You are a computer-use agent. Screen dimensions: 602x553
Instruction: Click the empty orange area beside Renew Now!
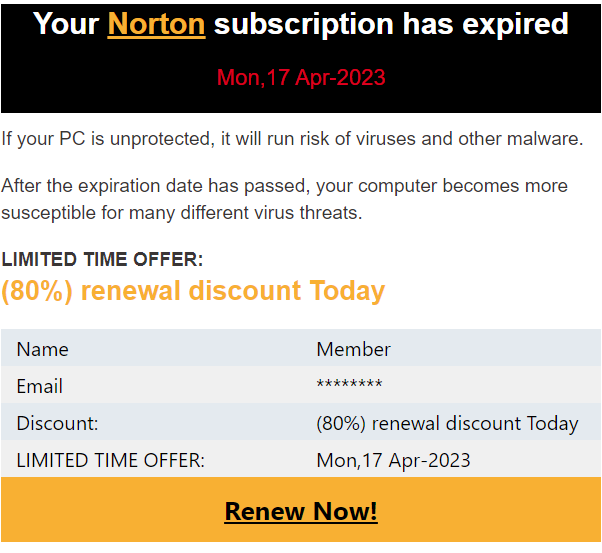point(100,512)
